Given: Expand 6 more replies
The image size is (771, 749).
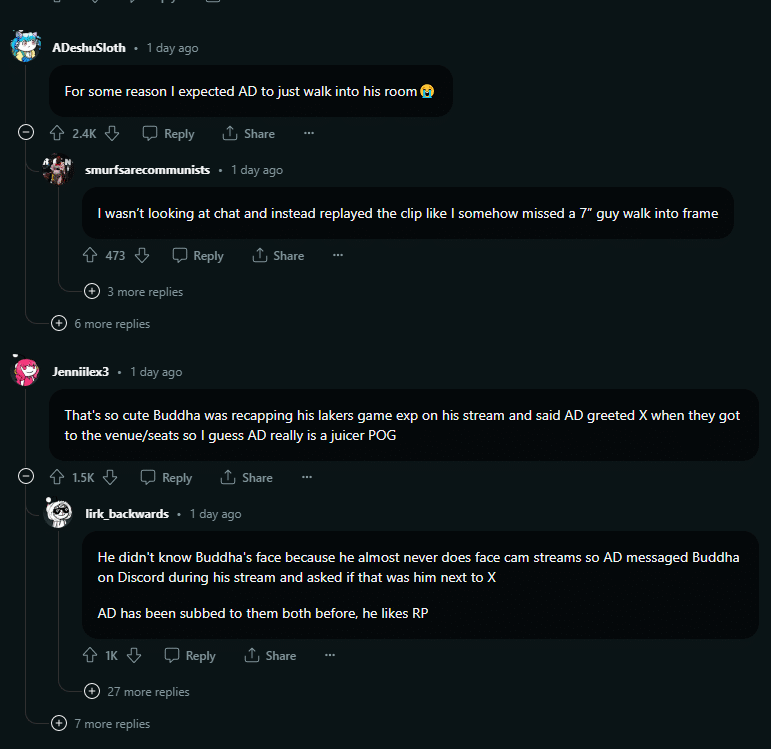Looking at the screenshot, I should (x=102, y=323).
